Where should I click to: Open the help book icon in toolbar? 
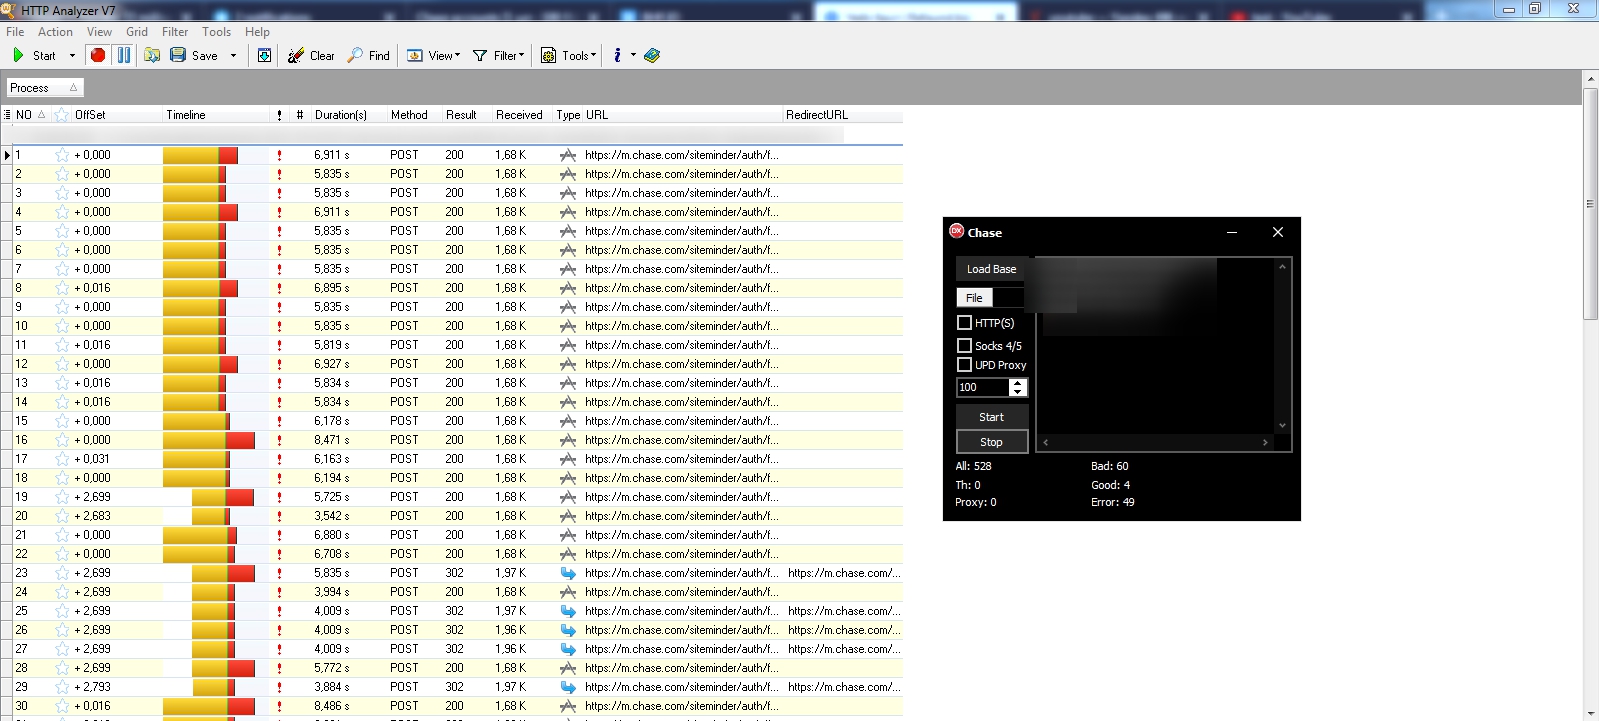click(652, 56)
